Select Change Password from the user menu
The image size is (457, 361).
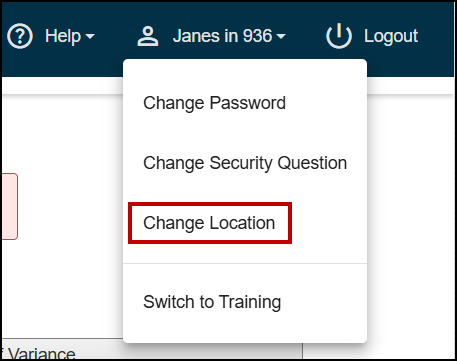tap(214, 103)
